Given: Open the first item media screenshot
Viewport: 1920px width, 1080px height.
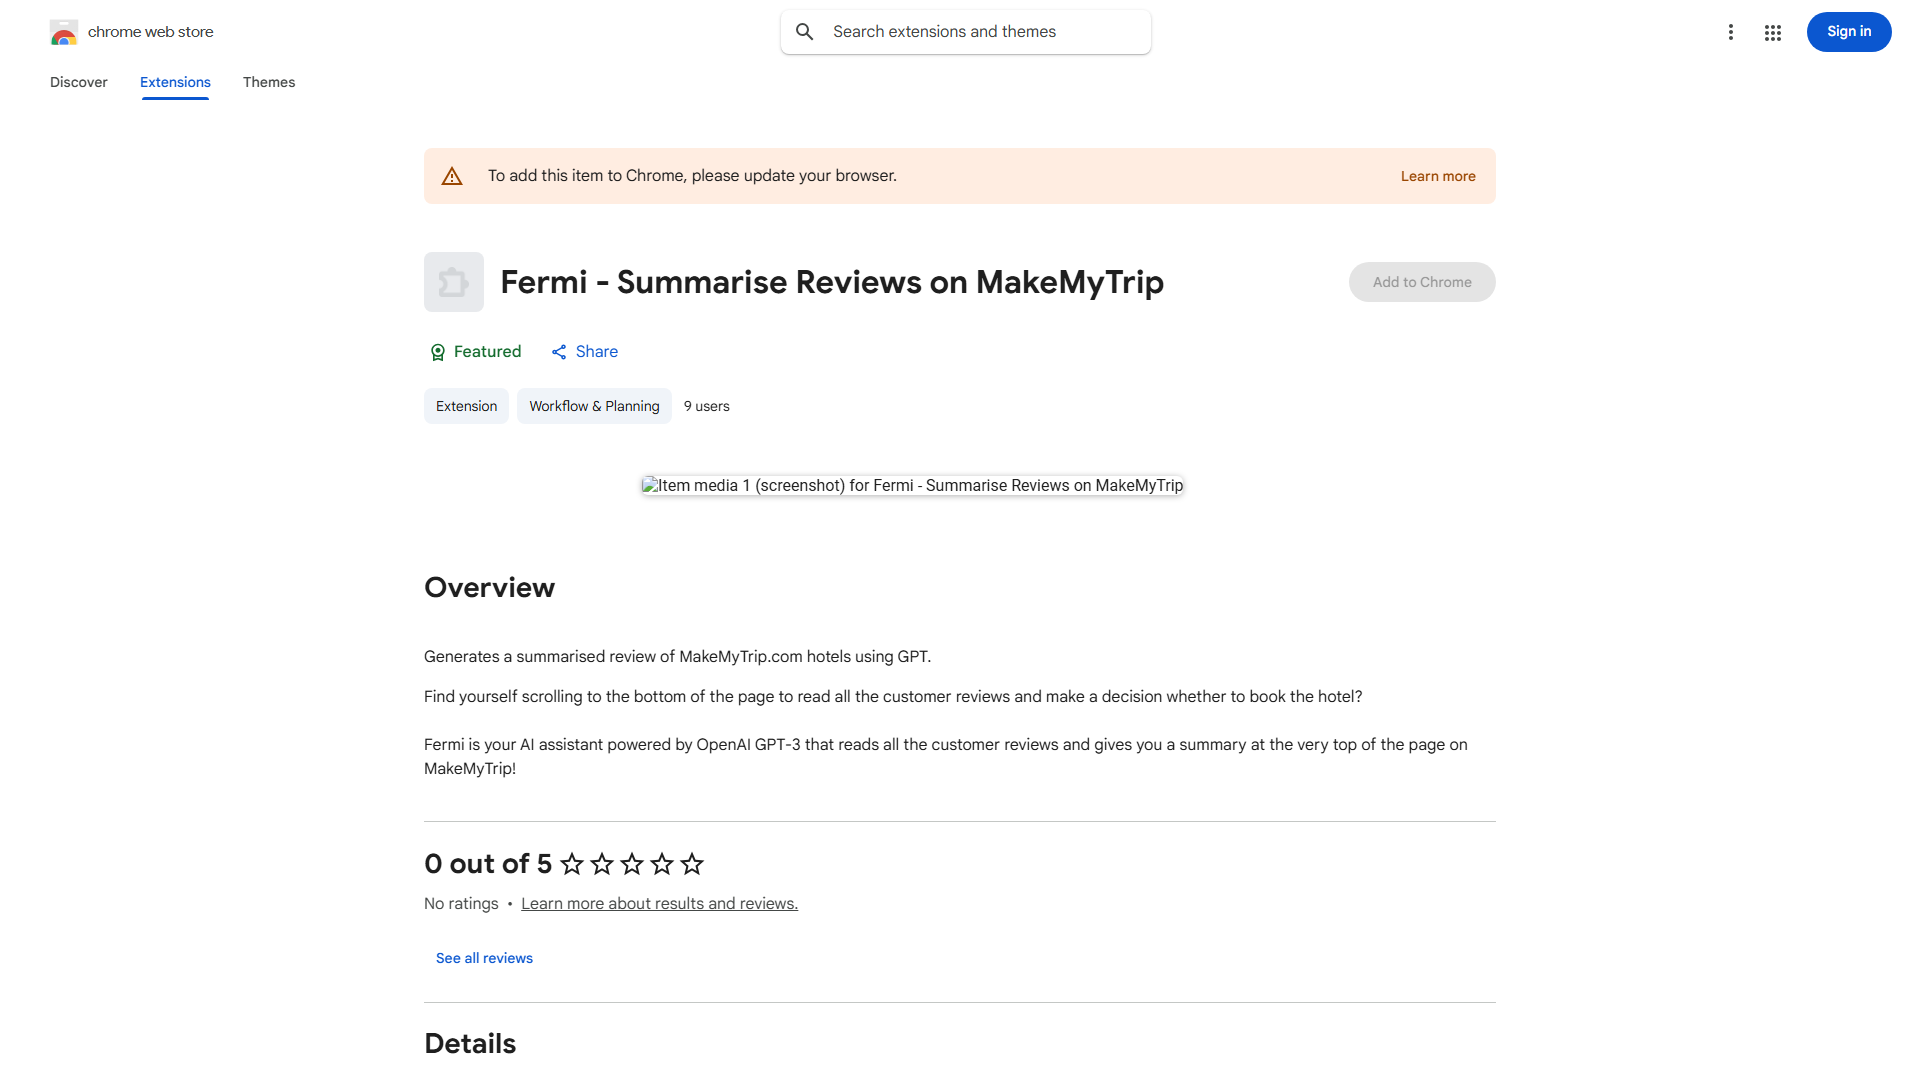Looking at the screenshot, I should 911,485.
